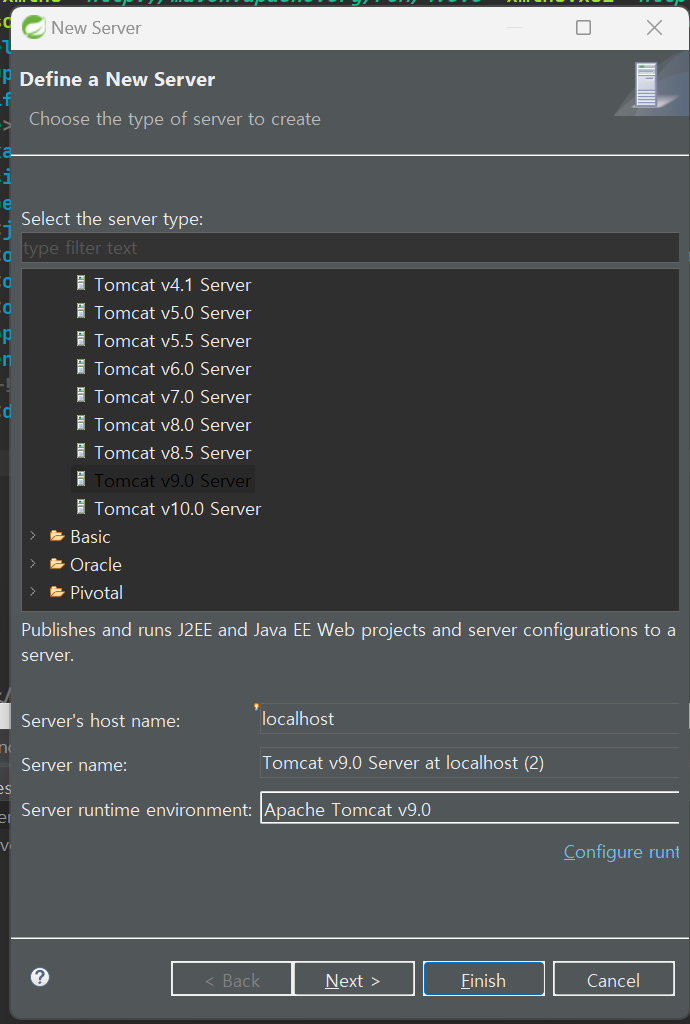Click the Tomcat v9.0 Server icon

(x=81, y=479)
